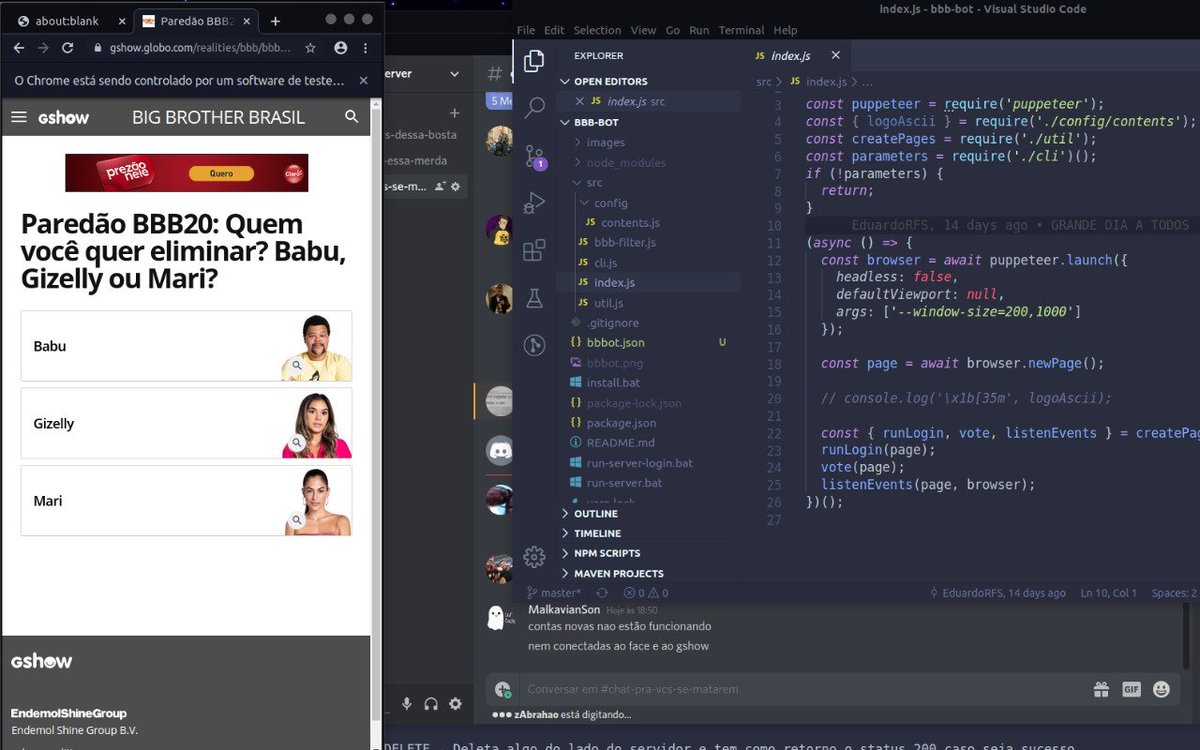Open Chrome hamburger menu on gshow page
This screenshot has height=750, width=1200.
[x=18, y=117]
